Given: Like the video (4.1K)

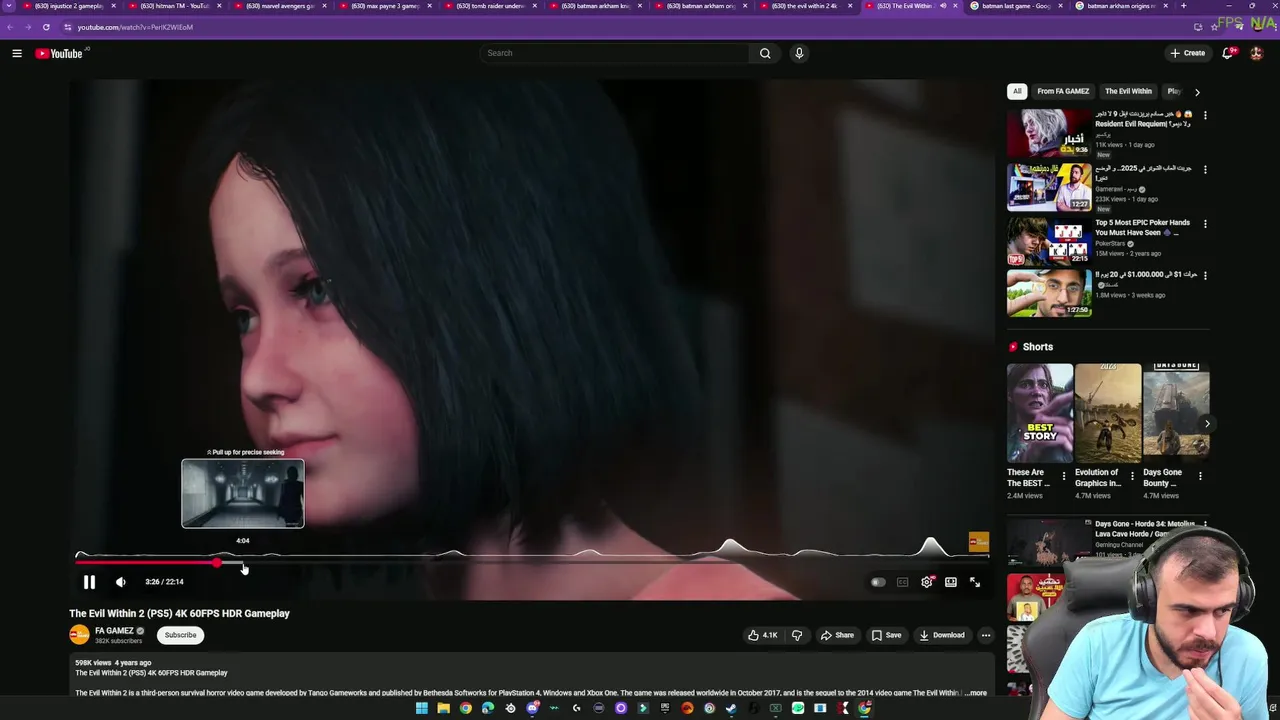Looking at the screenshot, I should pyautogui.click(x=762, y=635).
